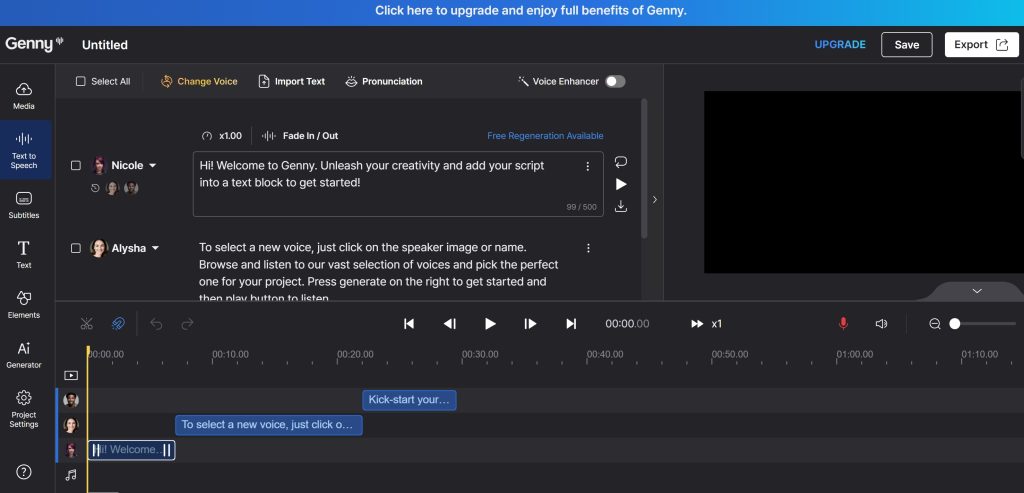The image size is (1024, 493).
Task: Click into Nicole's script text field
Action: [x=398, y=184]
